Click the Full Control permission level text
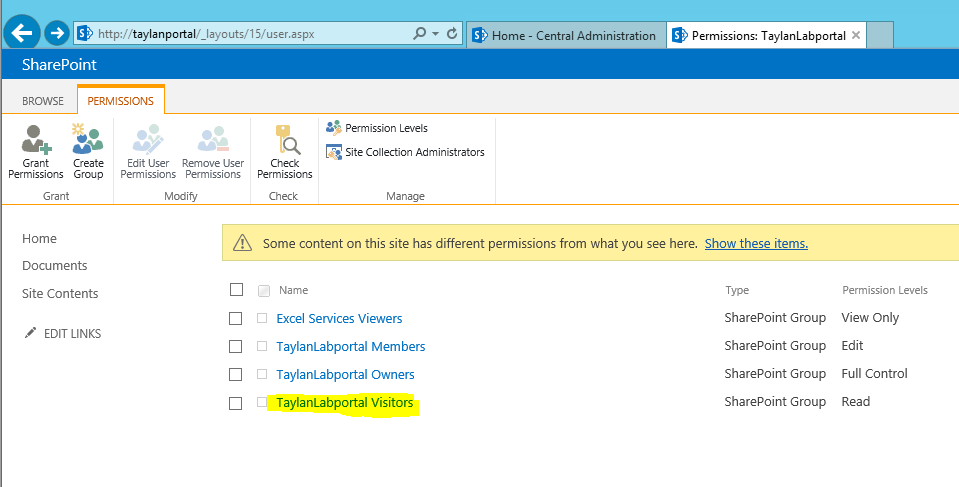This screenshot has height=487, width=959. click(x=875, y=374)
